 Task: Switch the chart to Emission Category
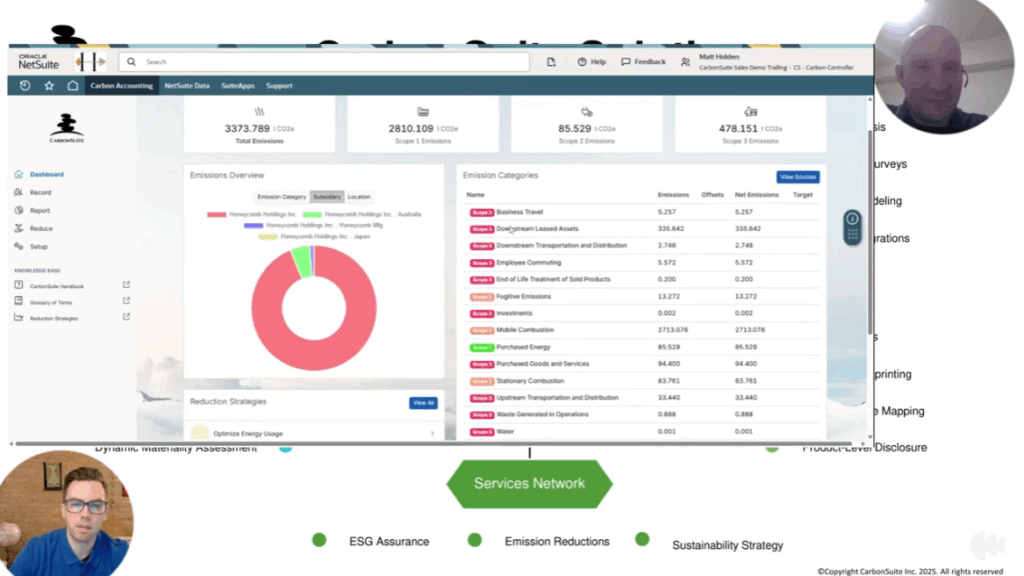click(x=281, y=197)
